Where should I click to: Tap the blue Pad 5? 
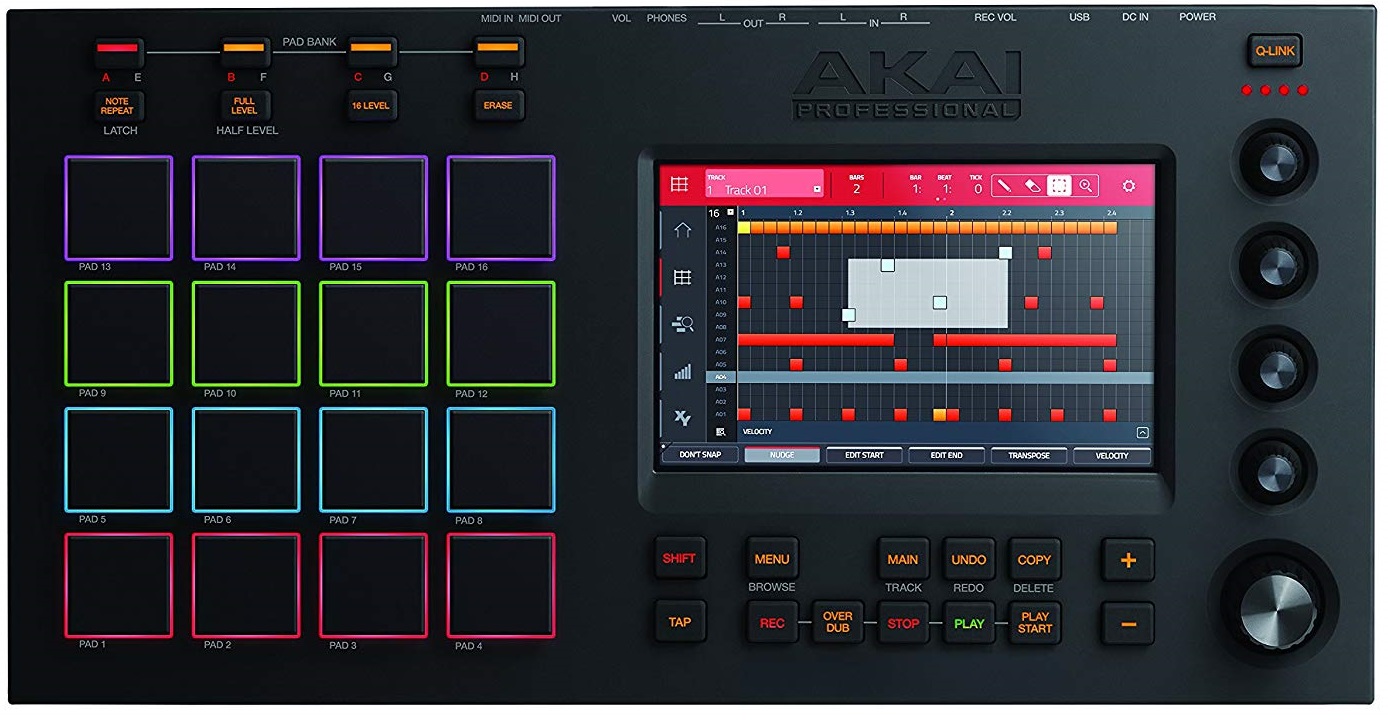click(x=119, y=460)
